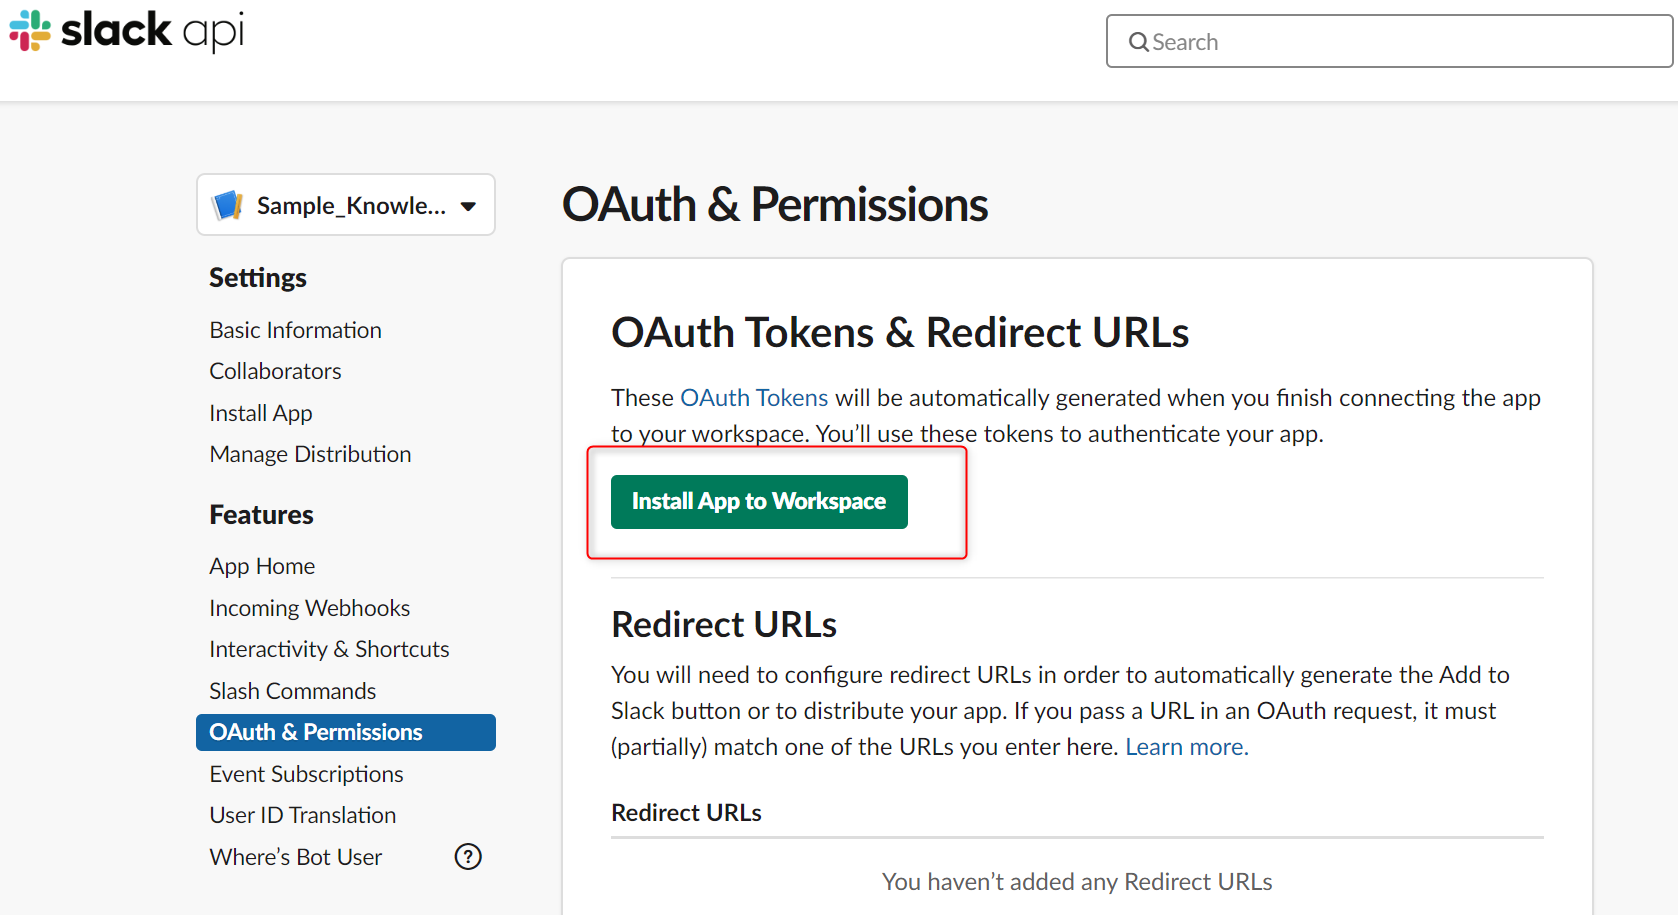1678x915 pixels.
Task: Open Event Subscriptions
Action: [306, 773]
